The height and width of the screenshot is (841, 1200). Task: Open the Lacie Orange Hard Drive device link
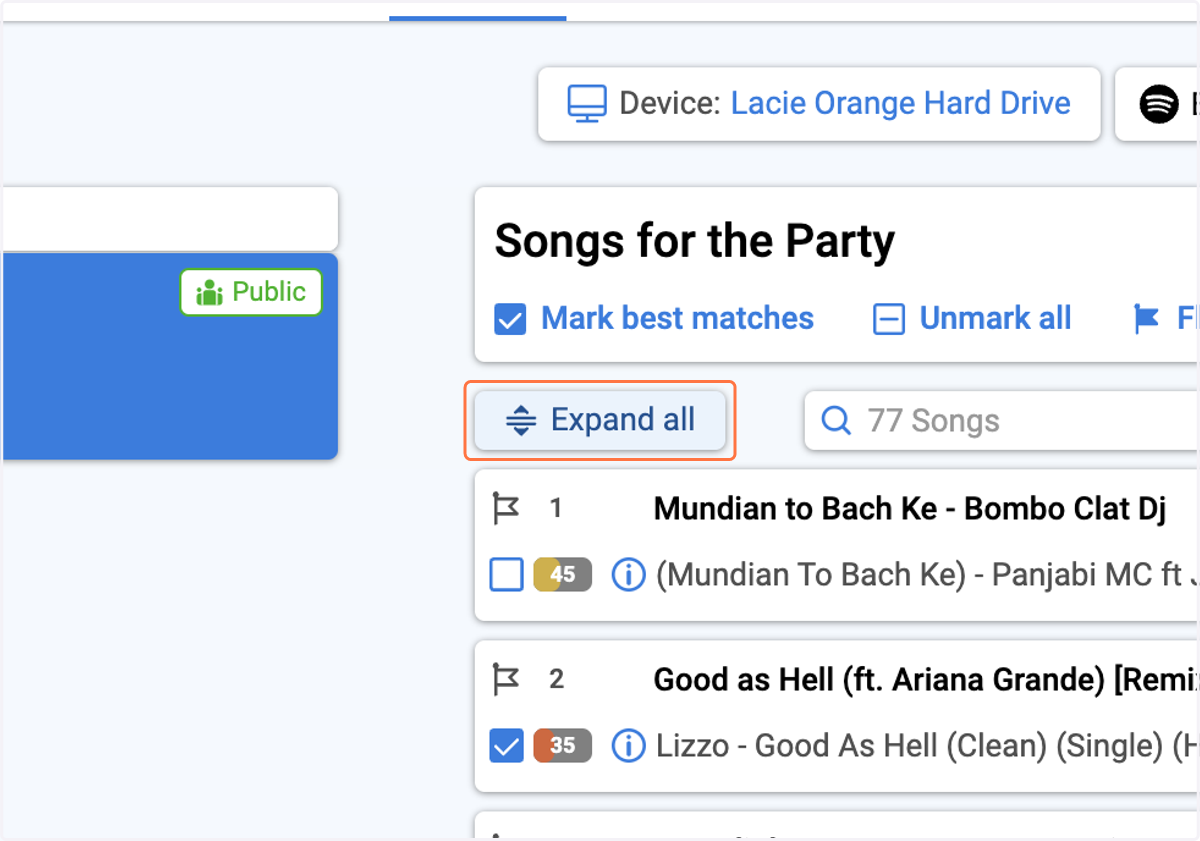coord(901,103)
